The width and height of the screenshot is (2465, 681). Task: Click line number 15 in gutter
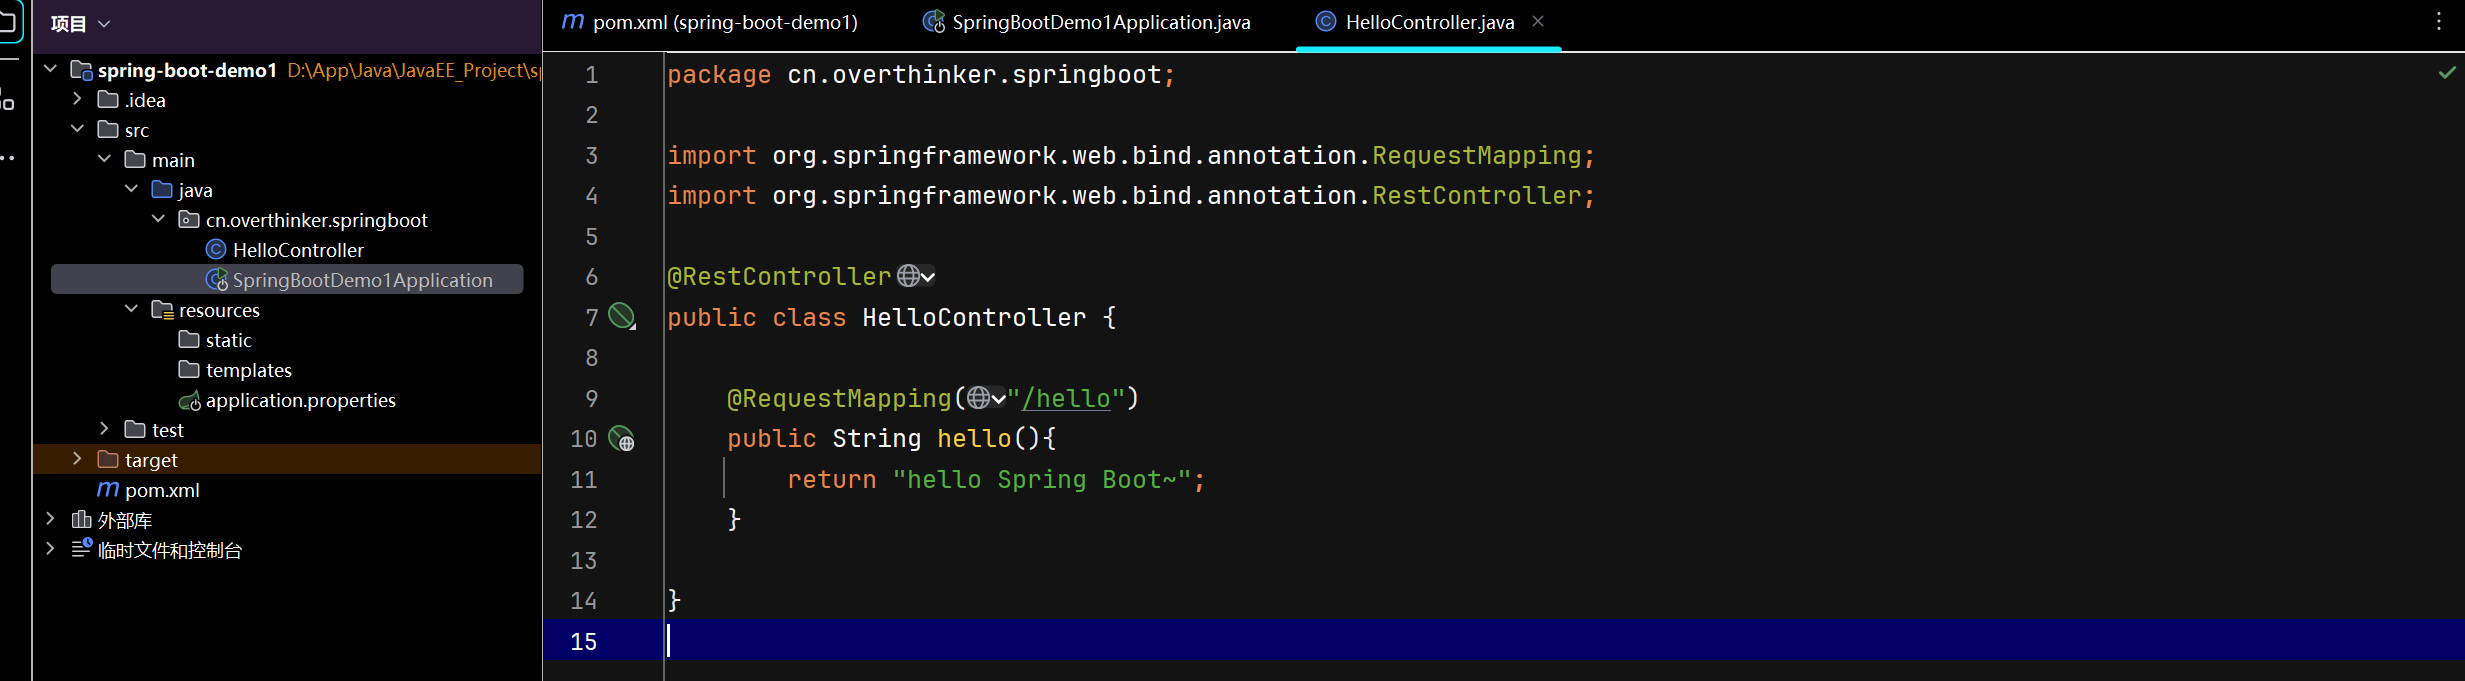(584, 641)
